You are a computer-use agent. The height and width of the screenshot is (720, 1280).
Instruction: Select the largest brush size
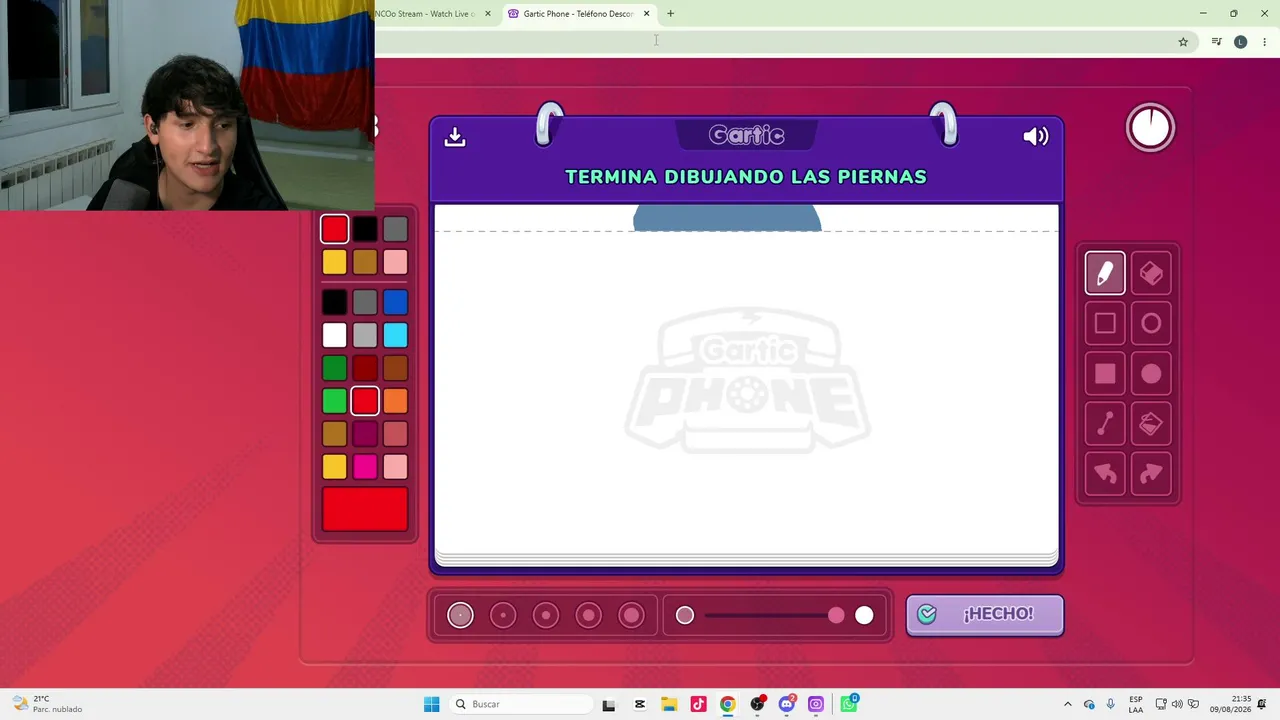click(x=631, y=615)
